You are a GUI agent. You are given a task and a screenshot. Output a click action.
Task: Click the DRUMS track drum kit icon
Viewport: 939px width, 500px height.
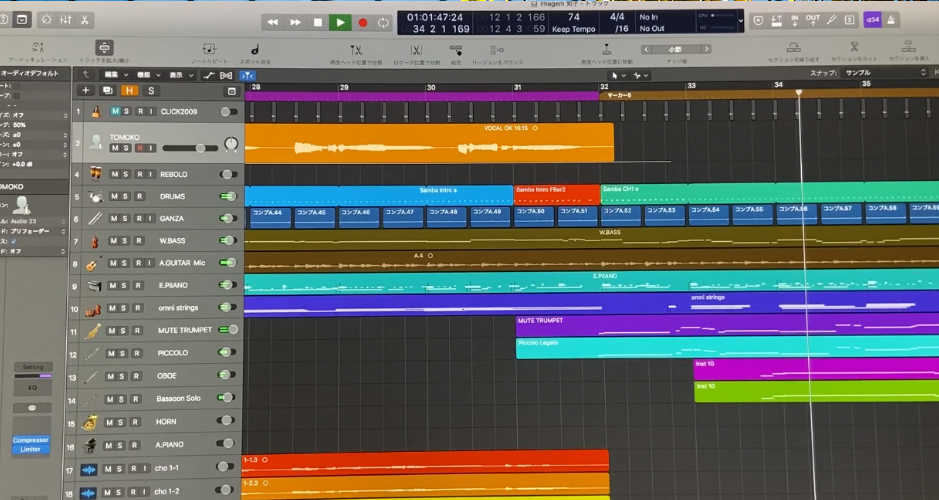[94, 197]
